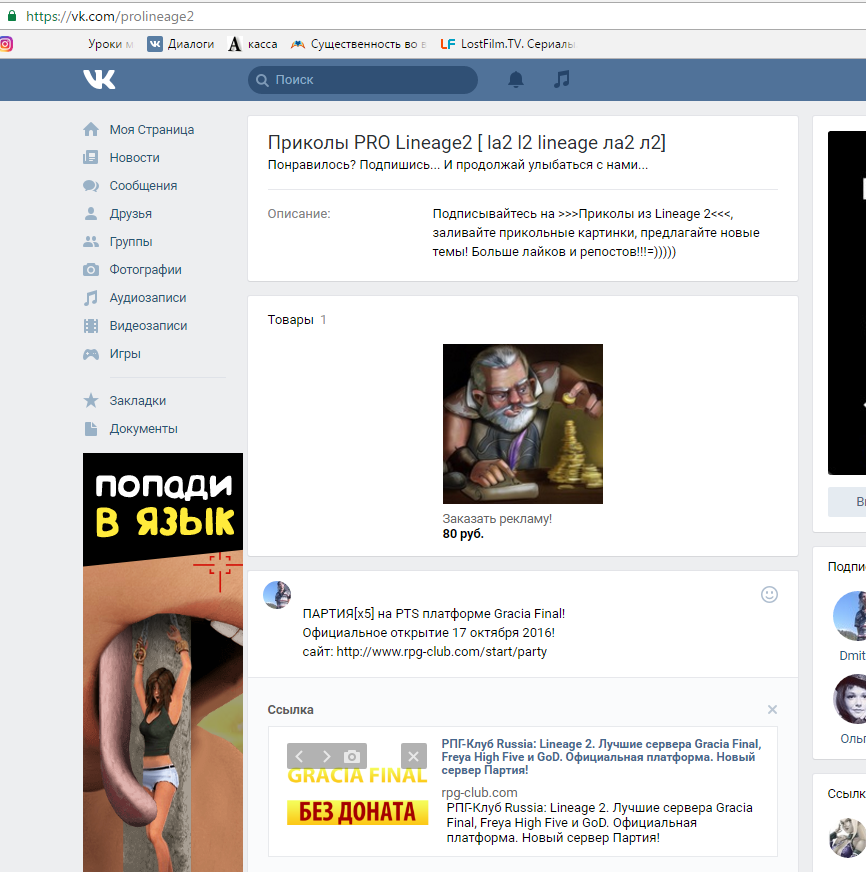The height and width of the screenshot is (872, 866).
Task: Open the касса bookmark
Action: [x=253, y=44]
